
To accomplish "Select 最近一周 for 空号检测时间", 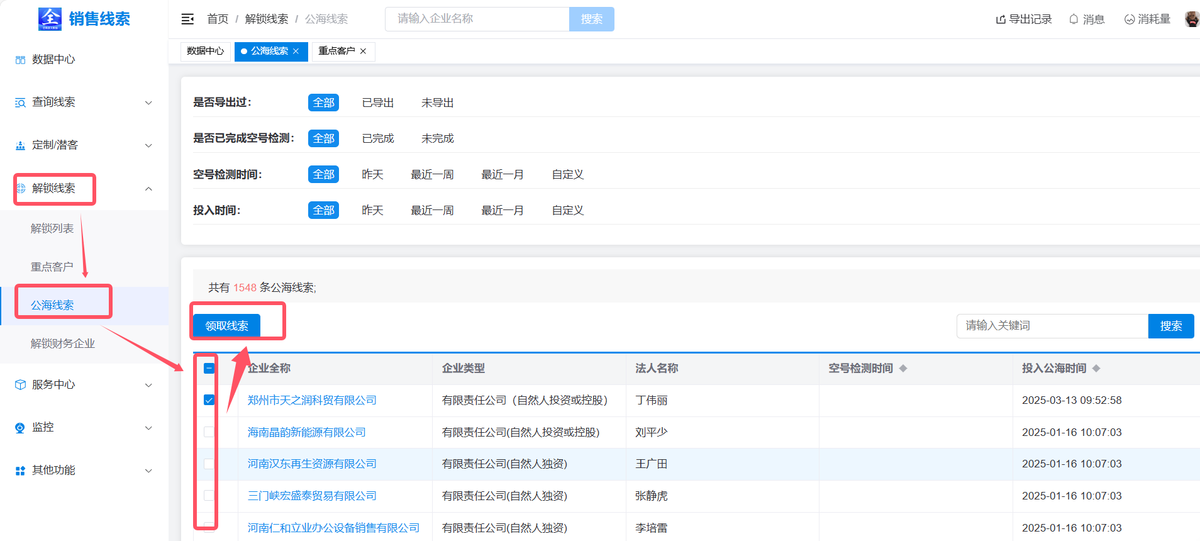I will (x=432, y=175).
